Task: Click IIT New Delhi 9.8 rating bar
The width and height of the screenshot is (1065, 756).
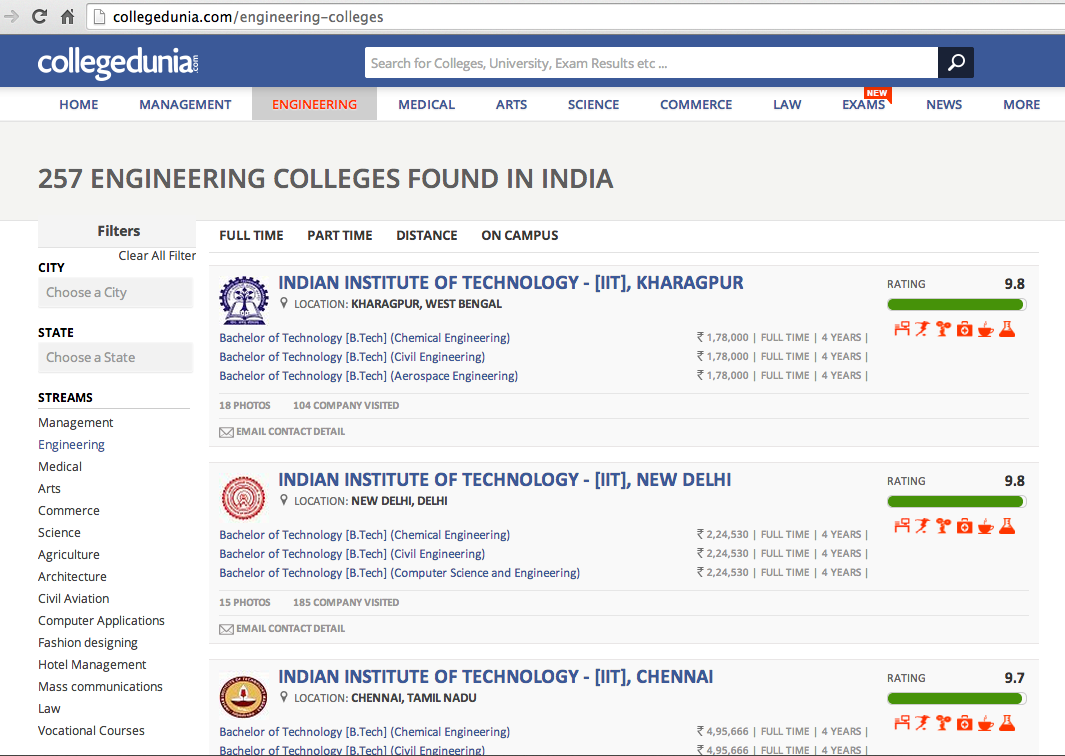Action: 956,501
